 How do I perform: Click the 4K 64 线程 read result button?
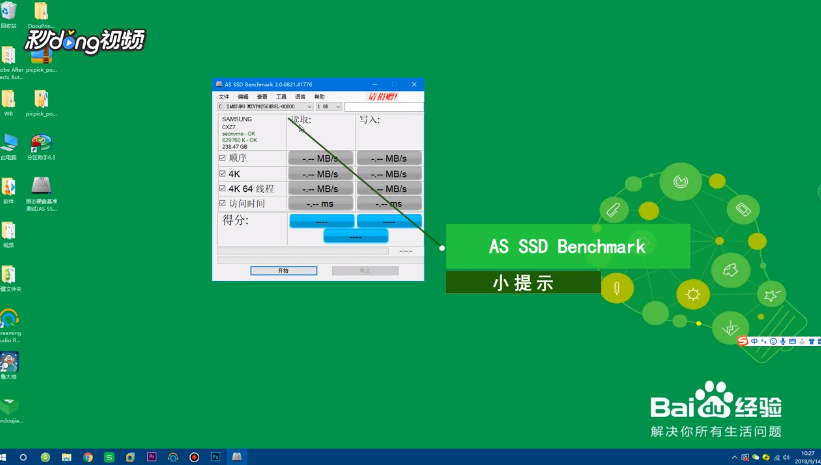click(321, 189)
